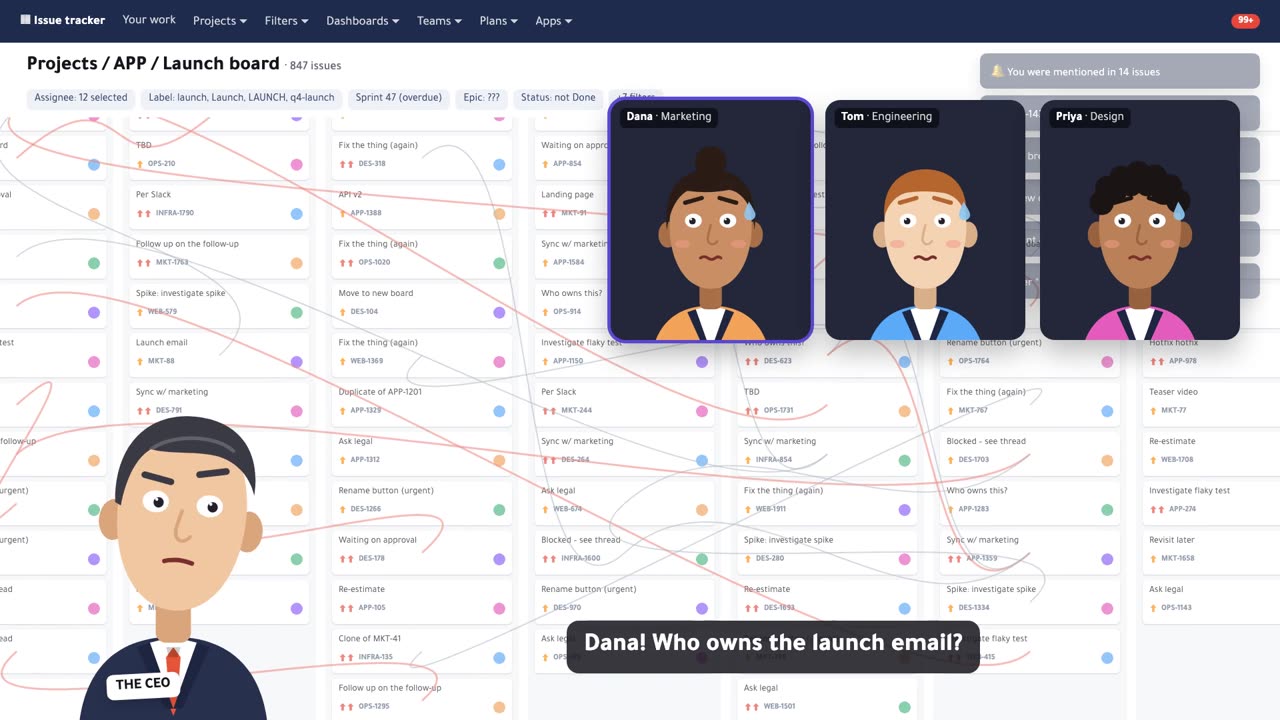Click the bell icon in mentions banner
Image resolution: width=1280 pixels, height=720 pixels.
pos(997,72)
